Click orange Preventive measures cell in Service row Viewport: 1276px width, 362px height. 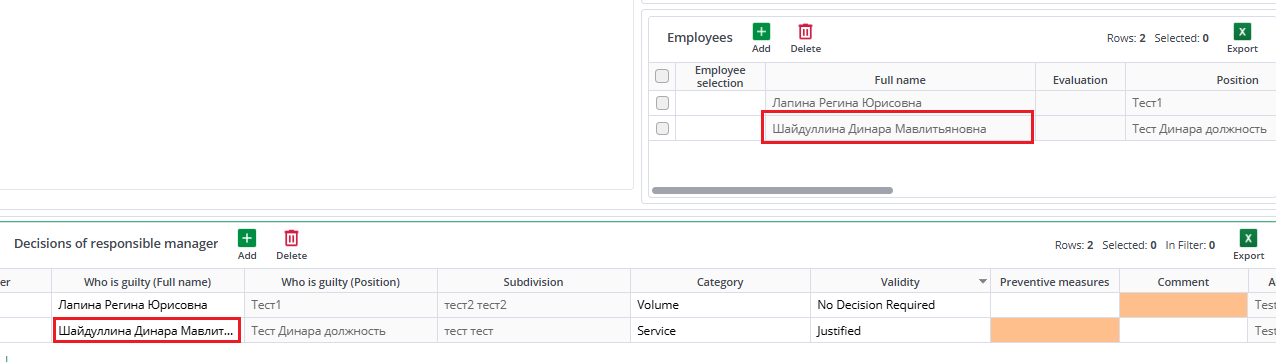pyautogui.click(x=1054, y=330)
